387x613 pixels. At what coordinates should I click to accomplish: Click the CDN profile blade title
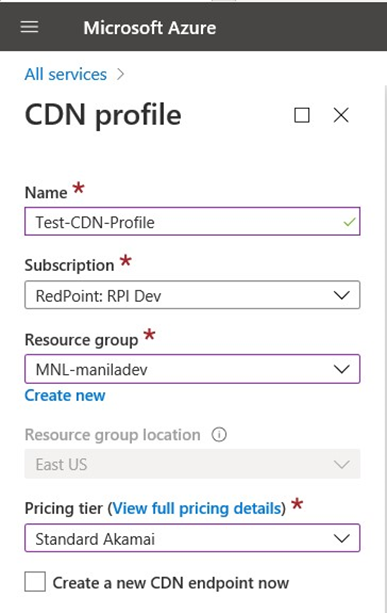pos(103,115)
